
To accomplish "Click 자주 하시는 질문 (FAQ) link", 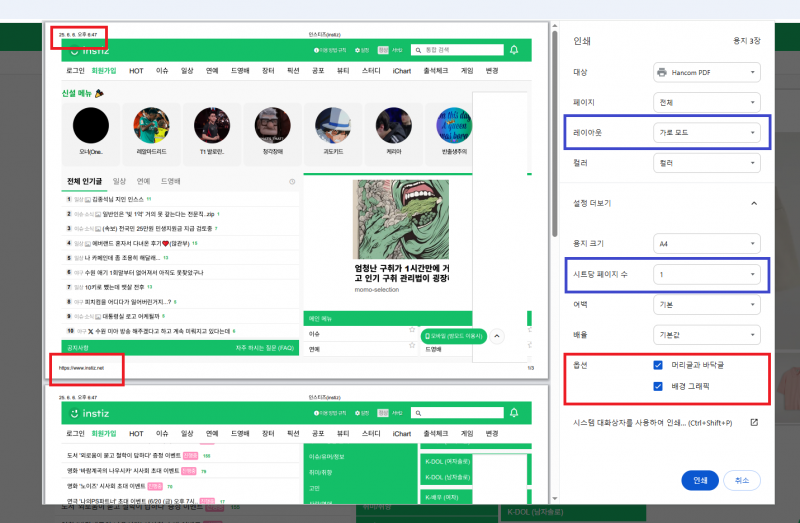I will [265, 348].
